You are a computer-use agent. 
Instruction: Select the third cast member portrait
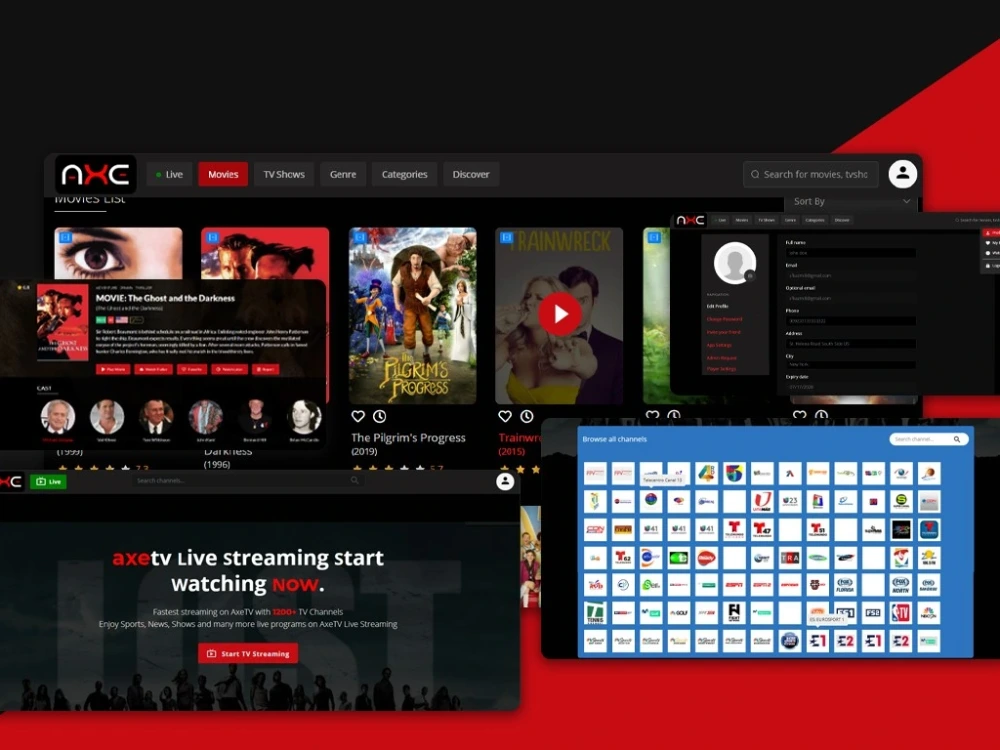156,416
